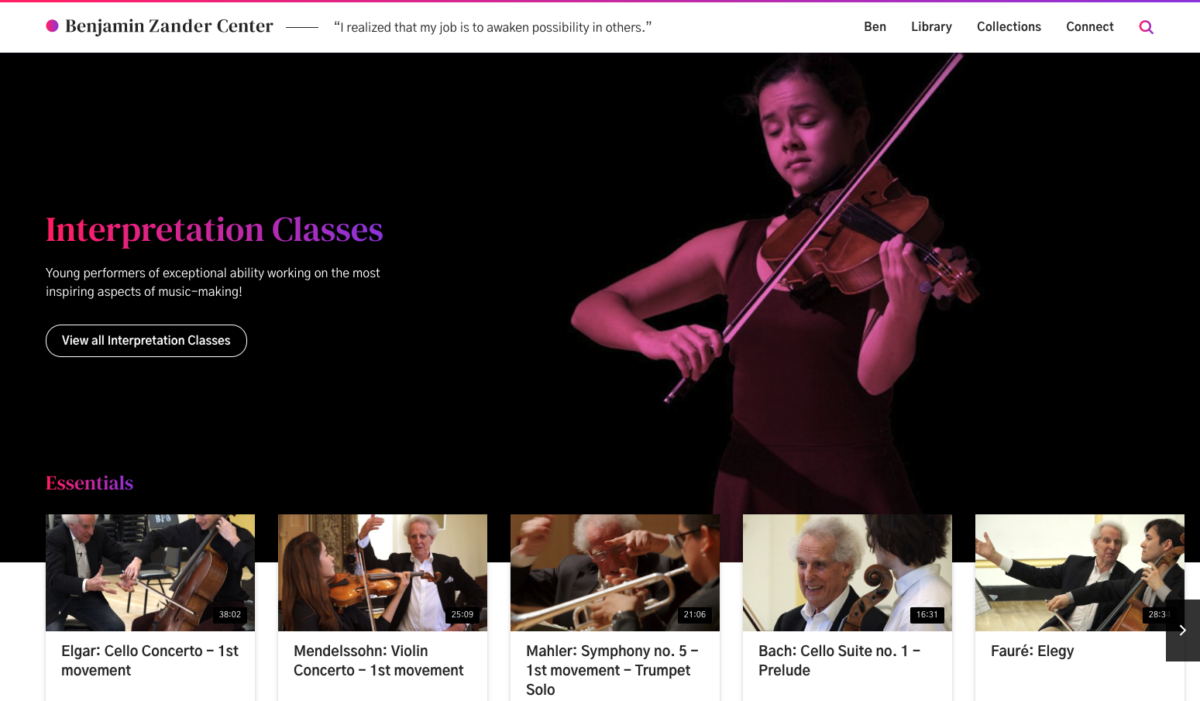Open the search magnifier icon
This screenshot has height=701, width=1200.
[x=1146, y=27]
